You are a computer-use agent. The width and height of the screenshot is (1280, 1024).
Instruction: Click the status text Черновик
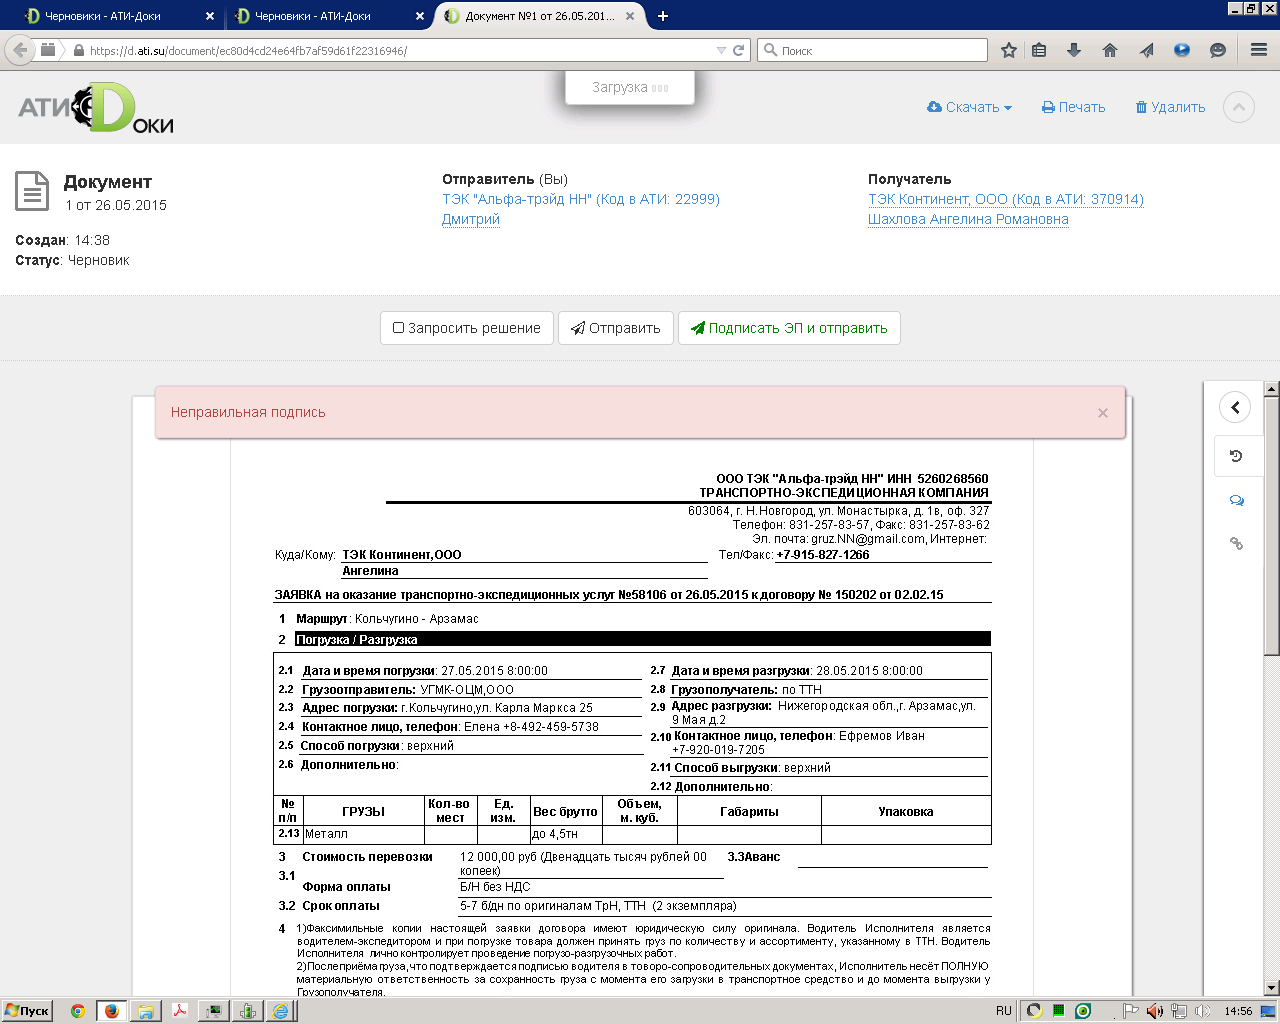click(98, 260)
